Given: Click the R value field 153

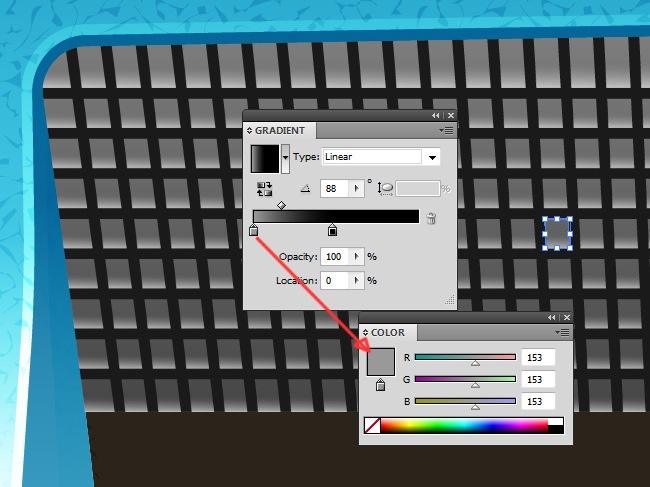Looking at the screenshot, I should (538, 357).
